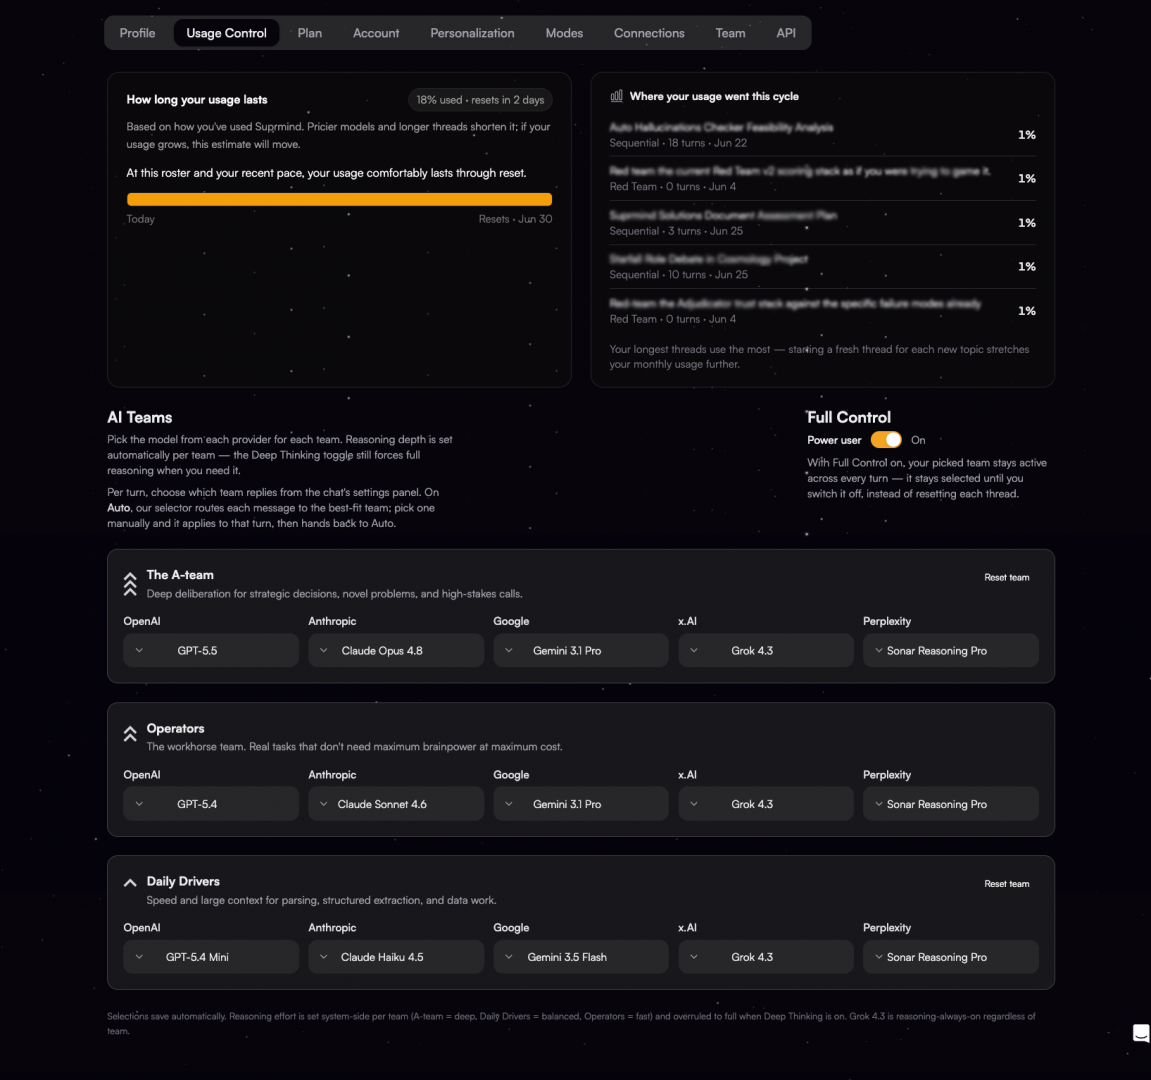Click the 'Daily Drivers' team title
The width and height of the screenshot is (1151, 1080).
(x=183, y=881)
